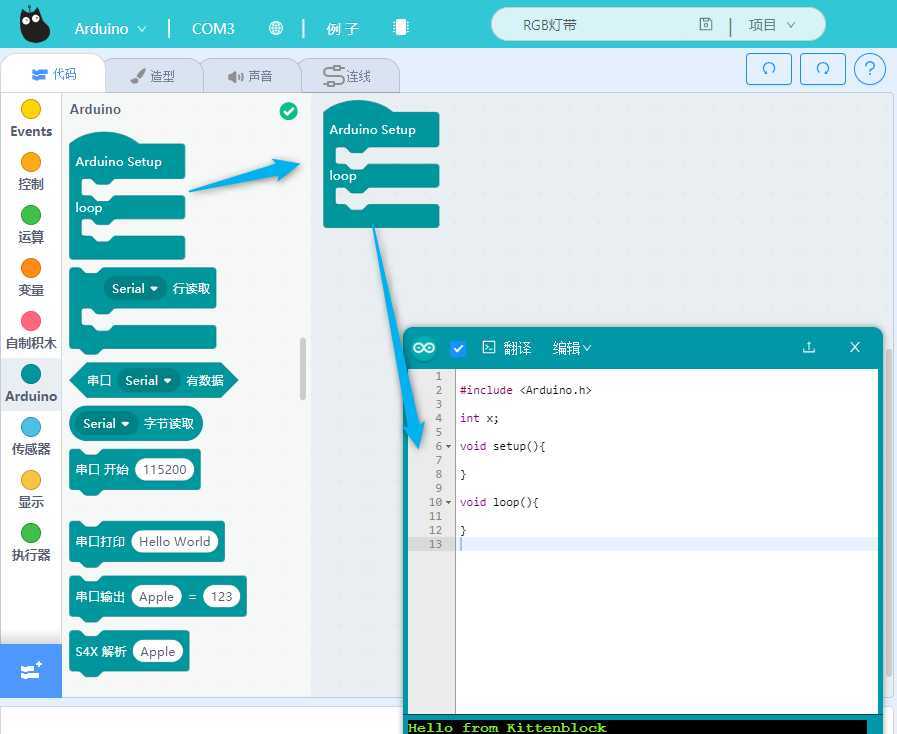Click the Arduino infinity logo in code panel
Viewport: 897px width, 734px height.
pos(424,348)
